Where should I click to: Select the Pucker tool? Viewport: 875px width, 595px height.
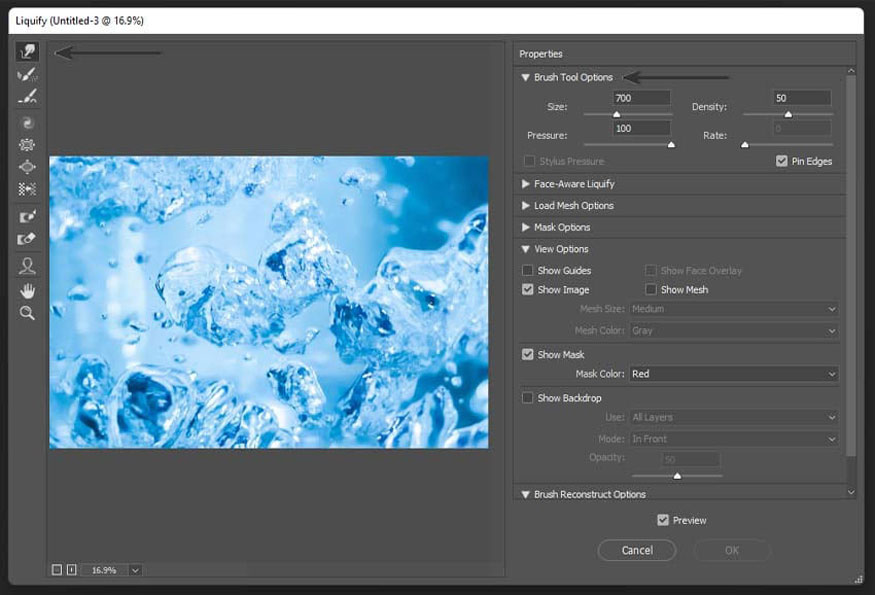(27, 145)
